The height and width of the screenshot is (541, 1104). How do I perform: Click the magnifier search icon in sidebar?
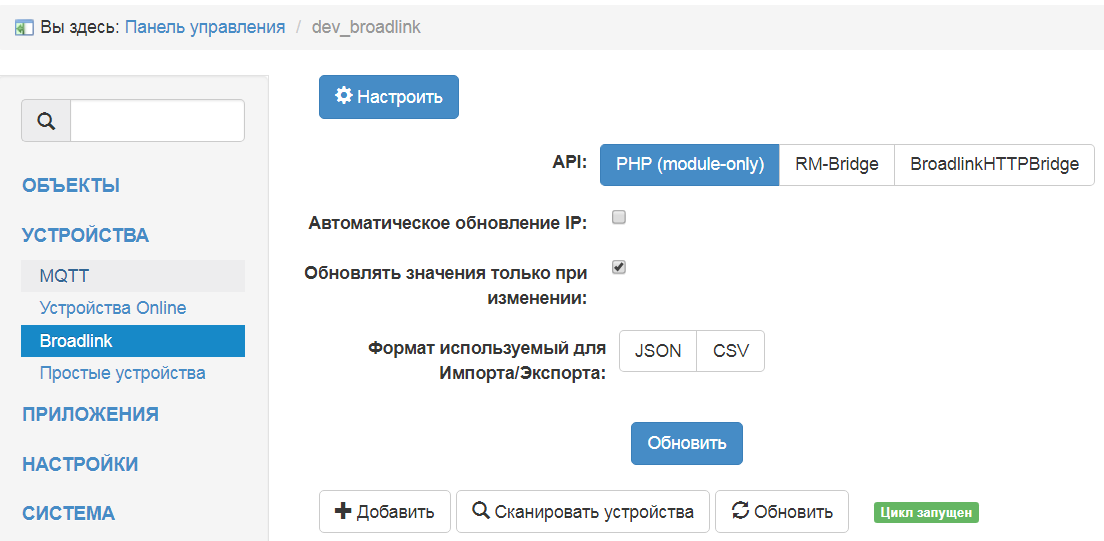pyautogui.click(x=46, y=121)
